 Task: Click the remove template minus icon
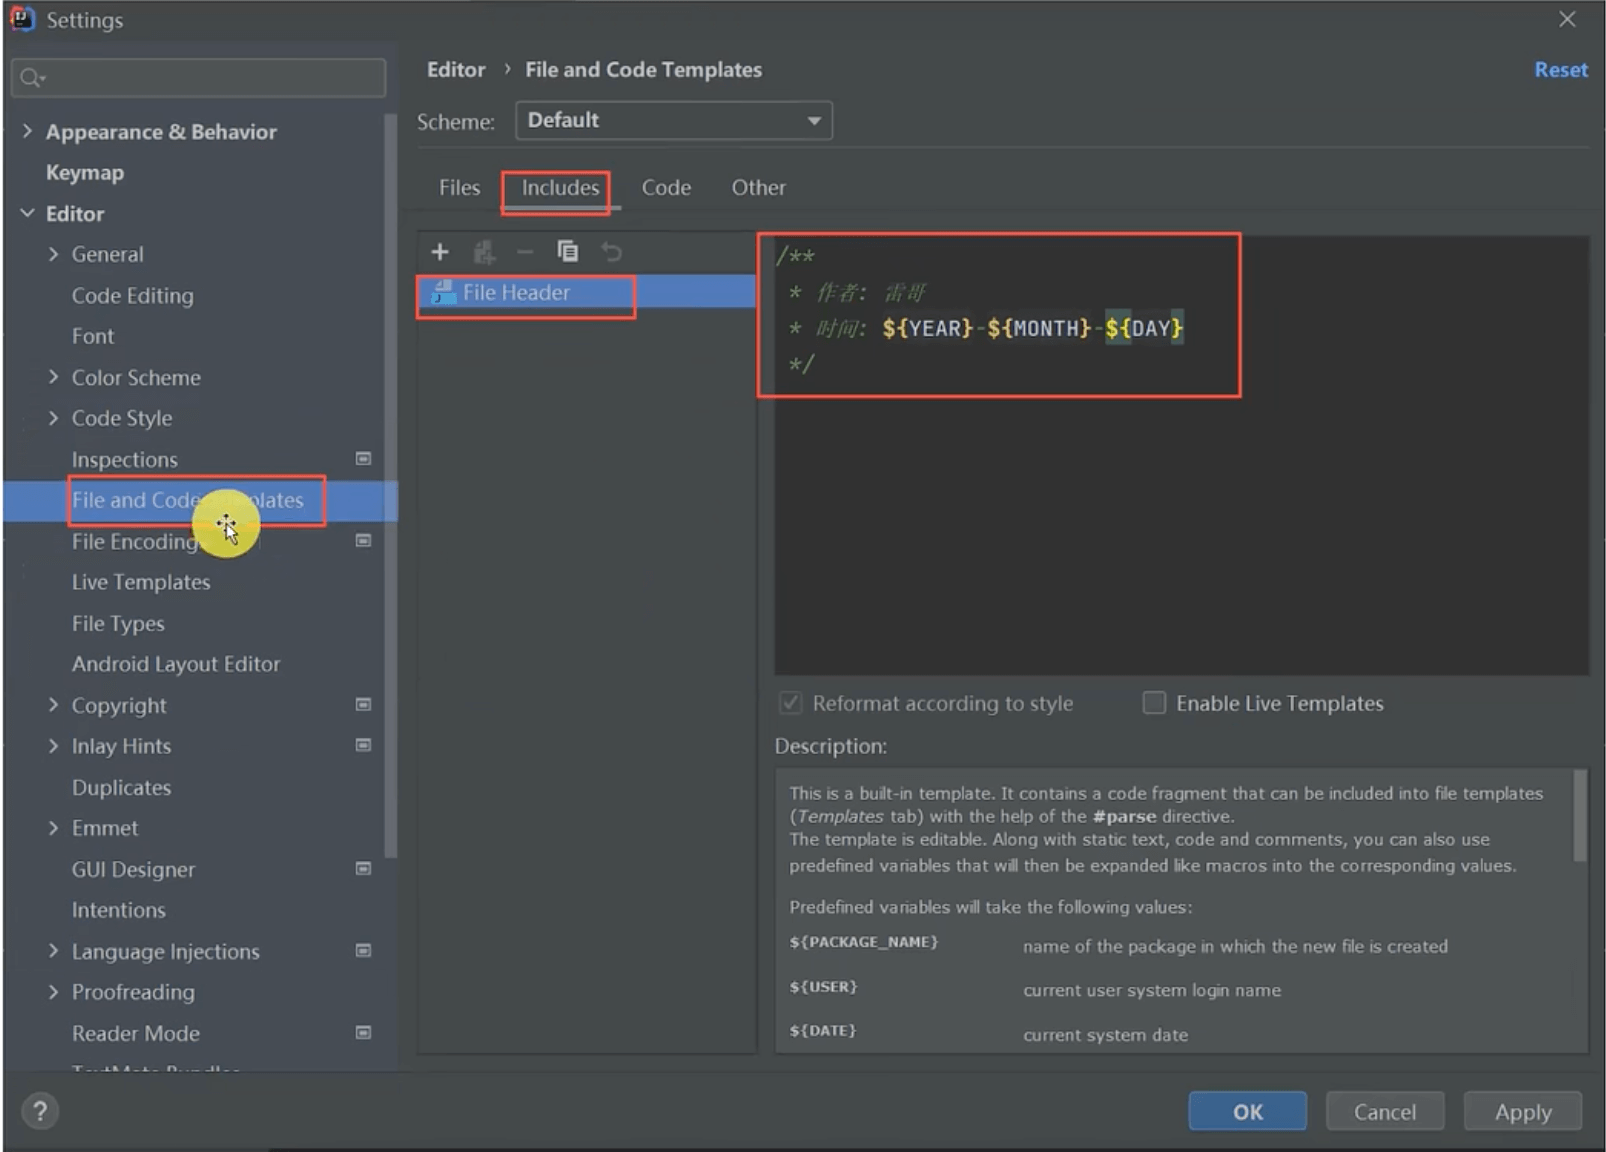click(525, 252)
